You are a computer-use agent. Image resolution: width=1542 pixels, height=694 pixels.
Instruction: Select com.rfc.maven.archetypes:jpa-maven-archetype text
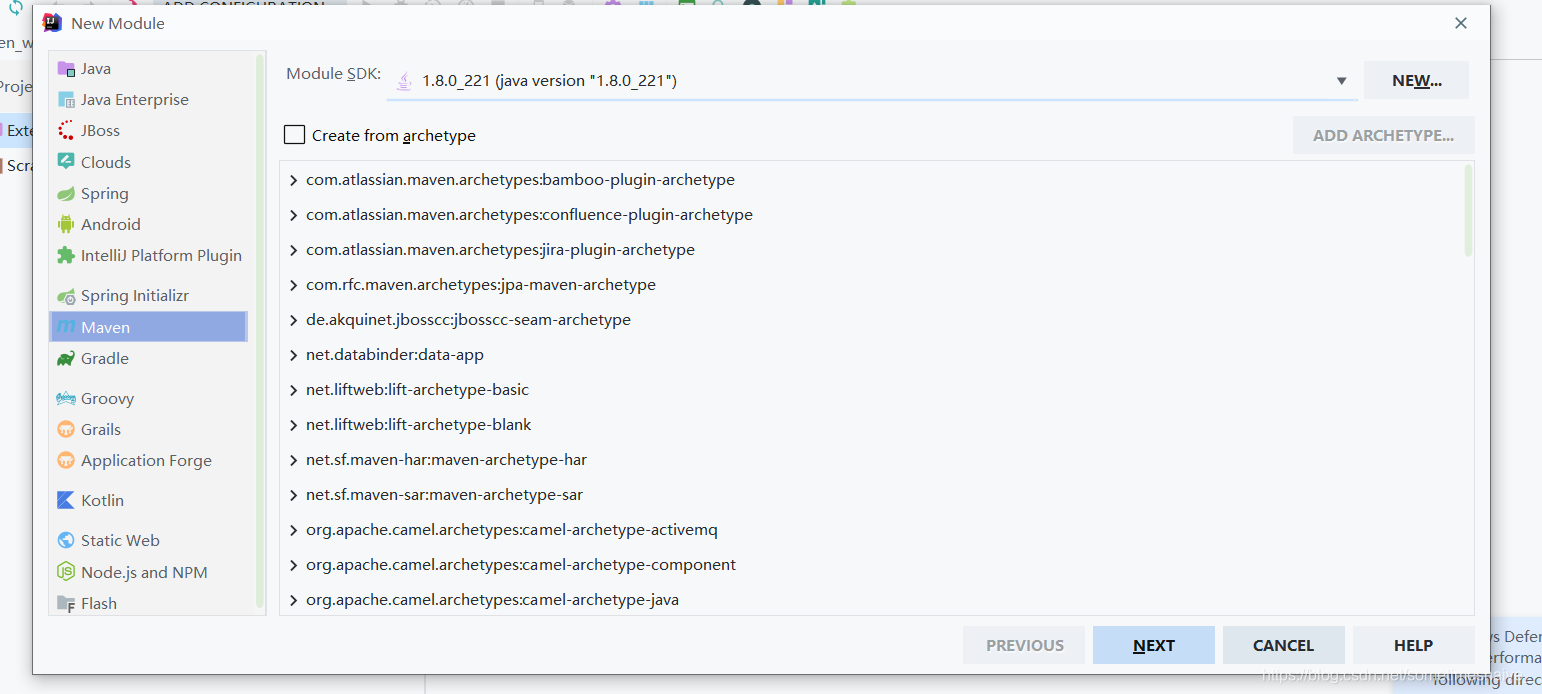point(481,285)
